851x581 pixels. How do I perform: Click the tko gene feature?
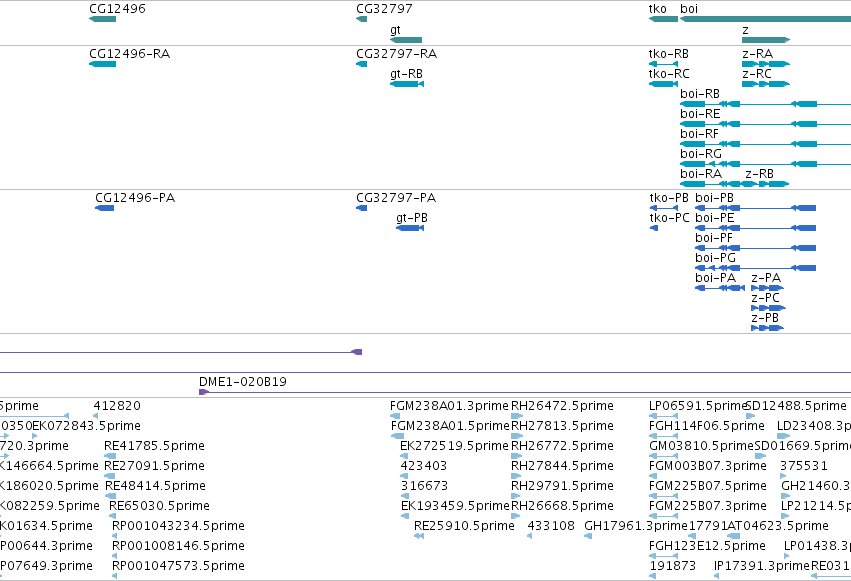(663, 19)
